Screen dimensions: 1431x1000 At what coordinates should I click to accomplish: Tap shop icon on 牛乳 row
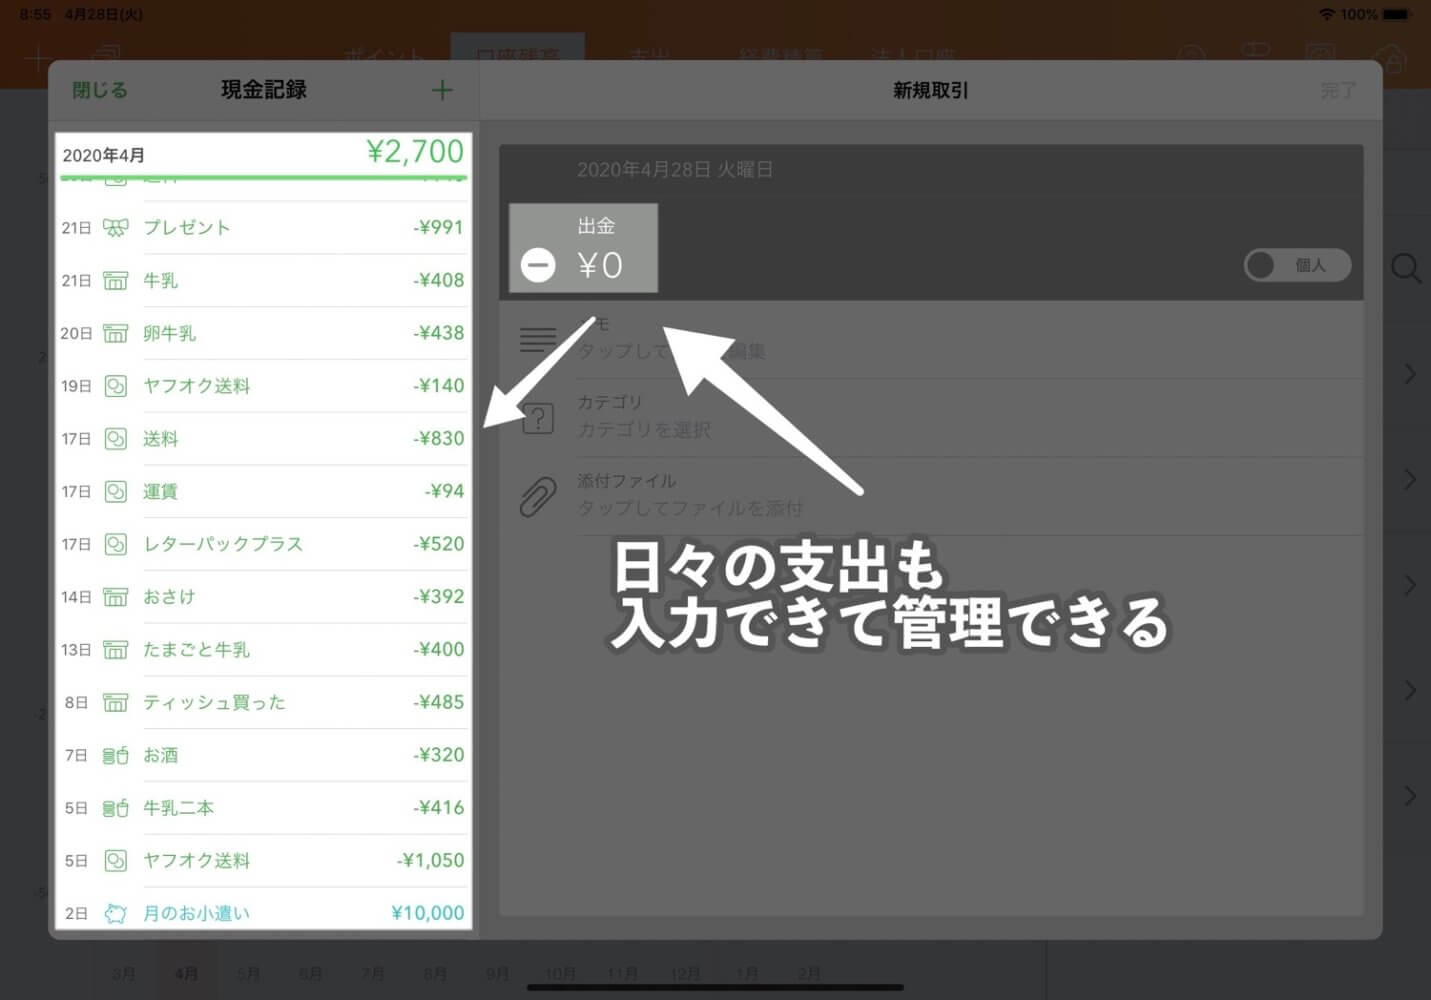[116, 281]
